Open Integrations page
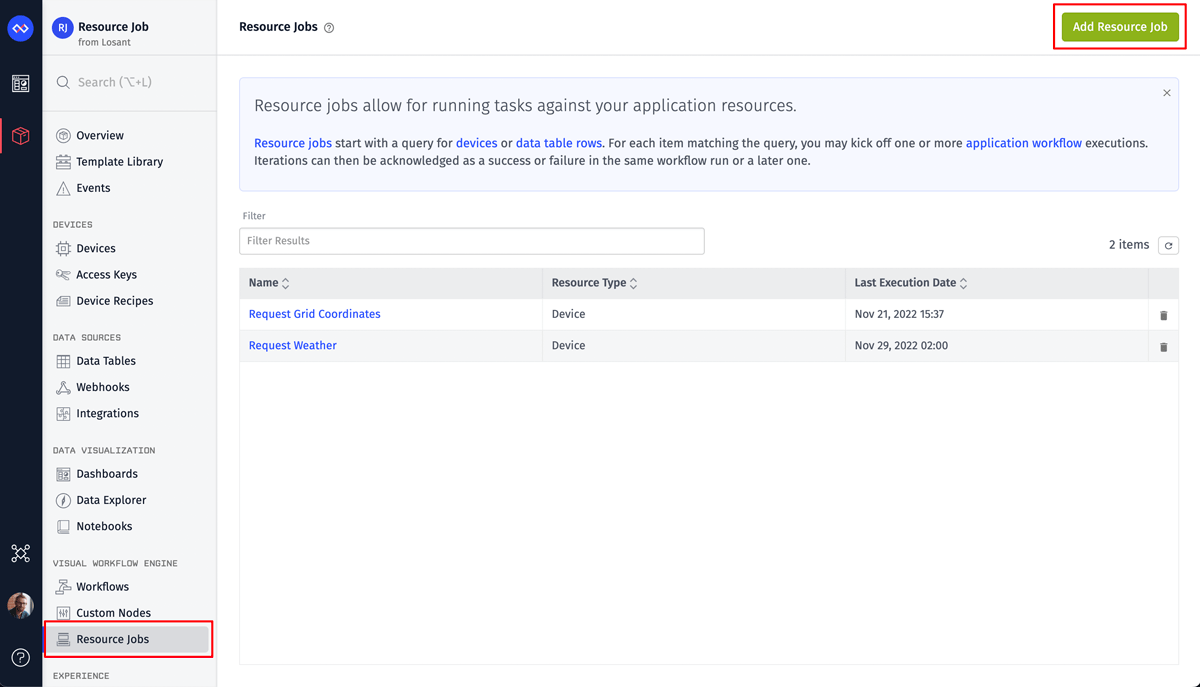 (x=107, y=414)
